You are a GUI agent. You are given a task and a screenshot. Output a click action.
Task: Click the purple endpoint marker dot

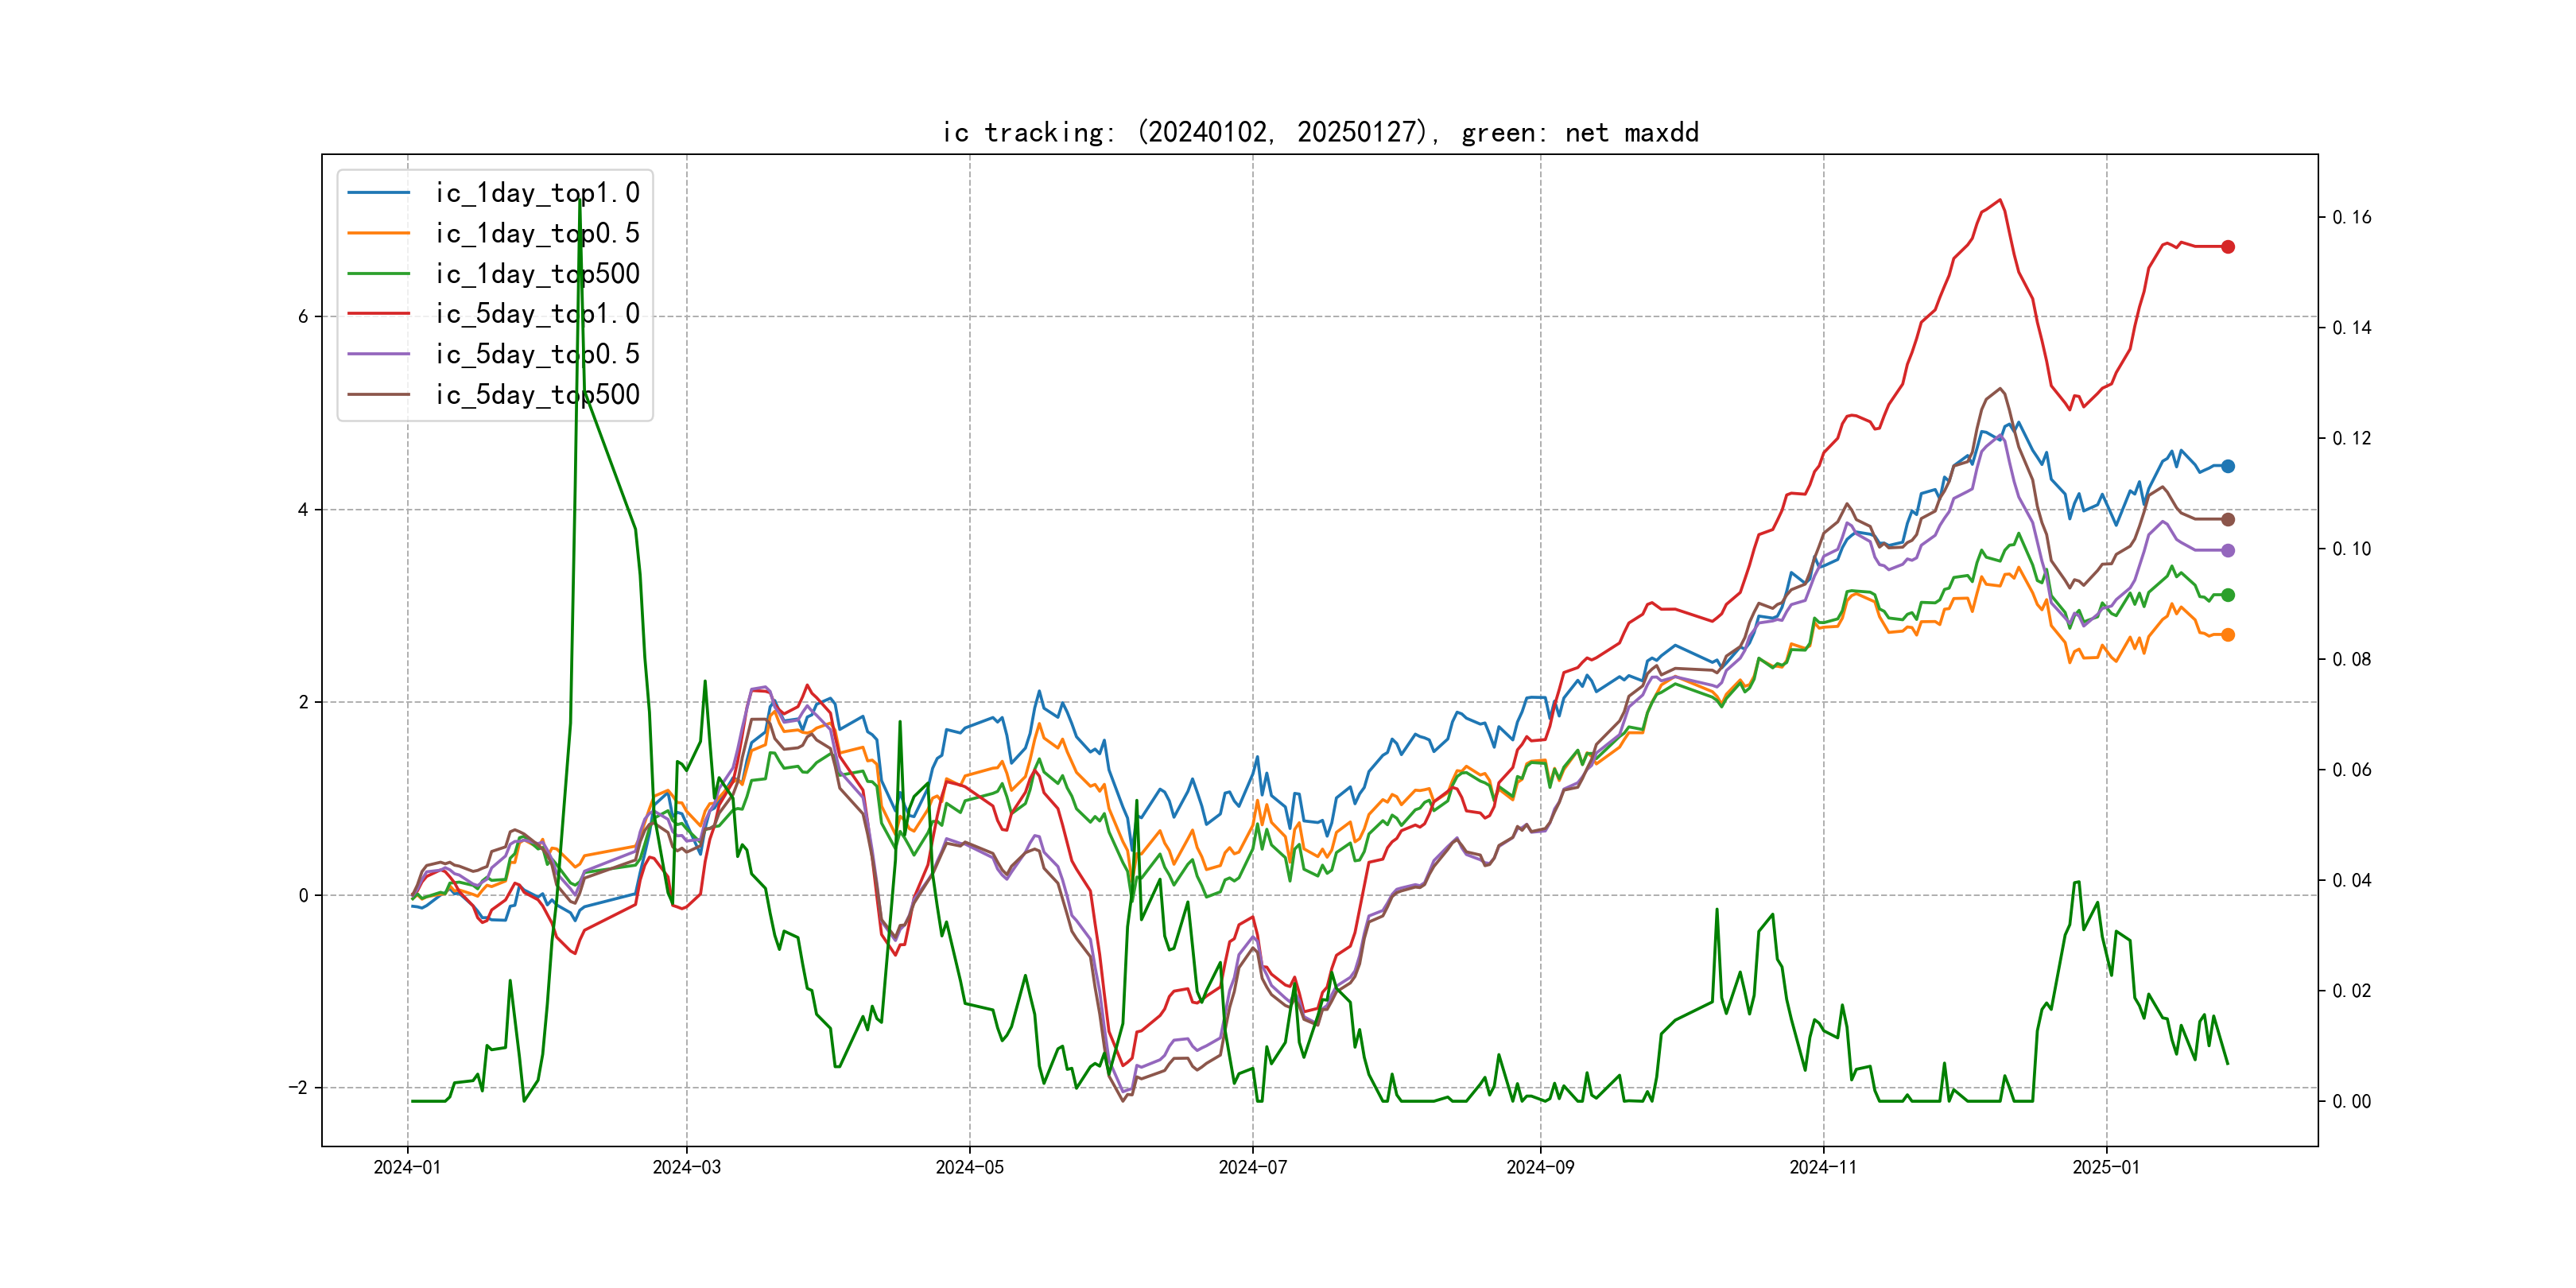2228,551
